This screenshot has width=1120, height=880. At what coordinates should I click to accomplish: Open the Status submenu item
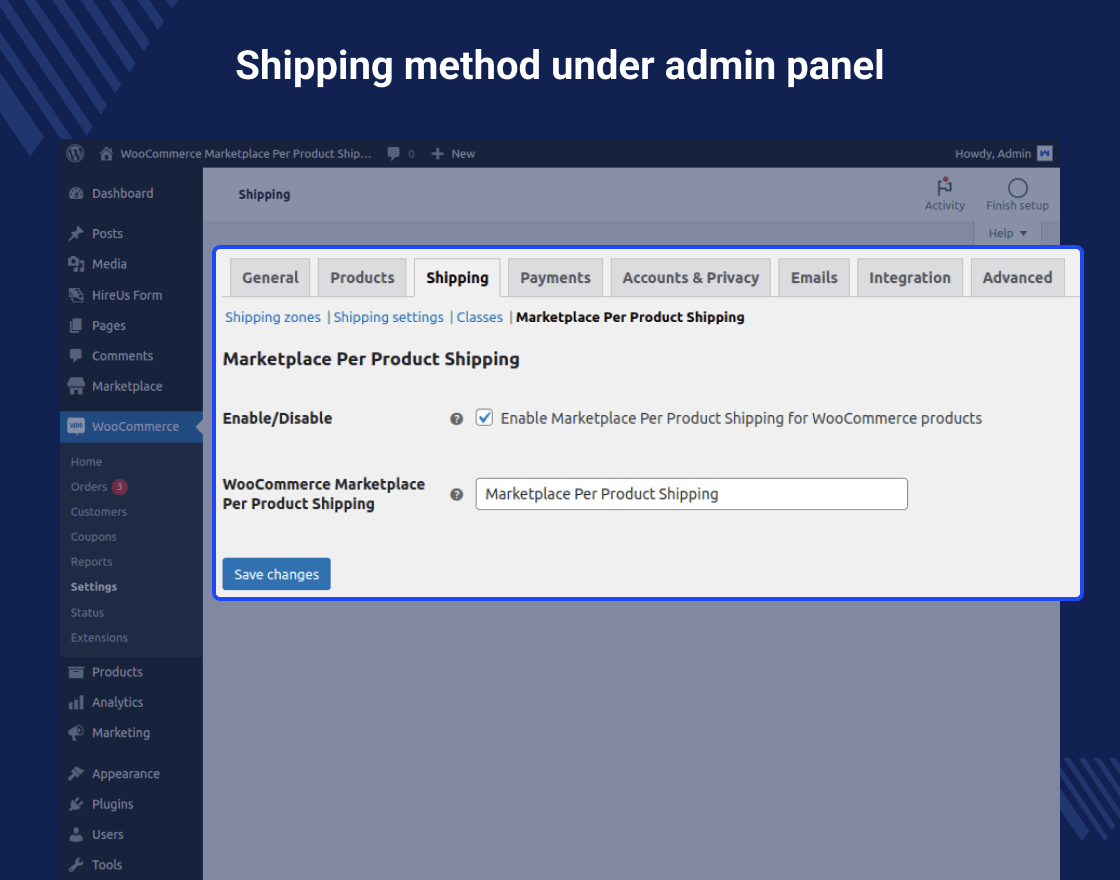[x=87, y=613]
